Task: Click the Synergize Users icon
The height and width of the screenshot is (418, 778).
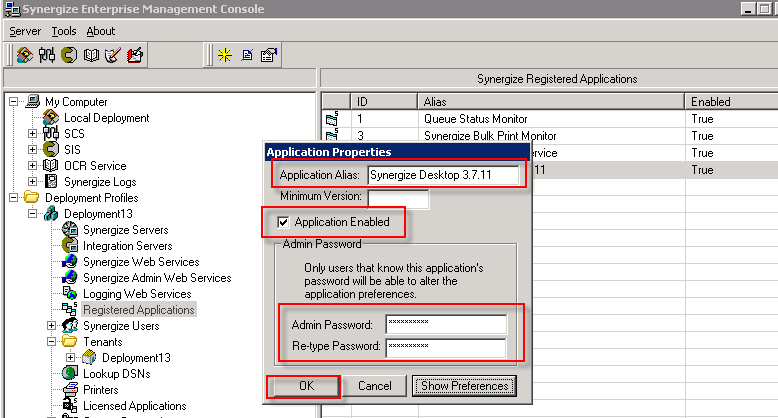Action: pos(70,326)
